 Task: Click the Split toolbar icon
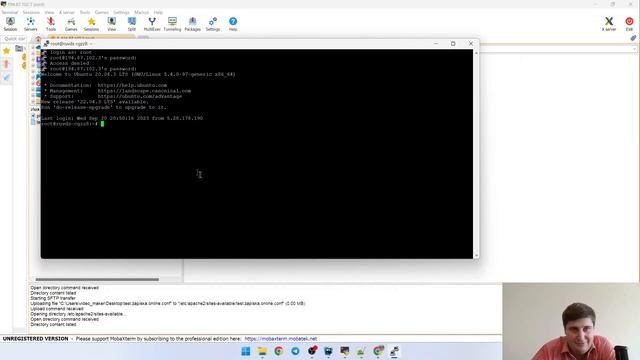(131, 24)
